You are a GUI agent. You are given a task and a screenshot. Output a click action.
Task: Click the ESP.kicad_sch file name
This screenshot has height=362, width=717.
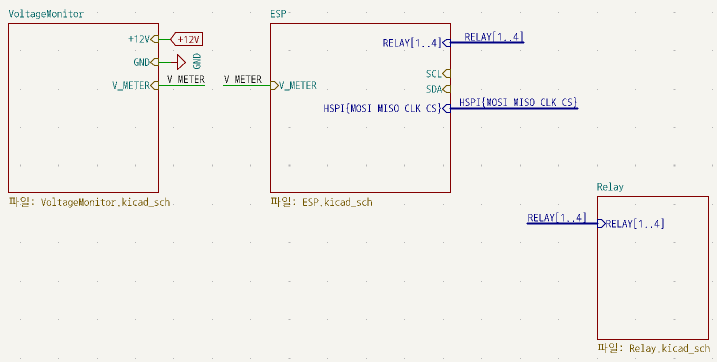click(337, 202)
